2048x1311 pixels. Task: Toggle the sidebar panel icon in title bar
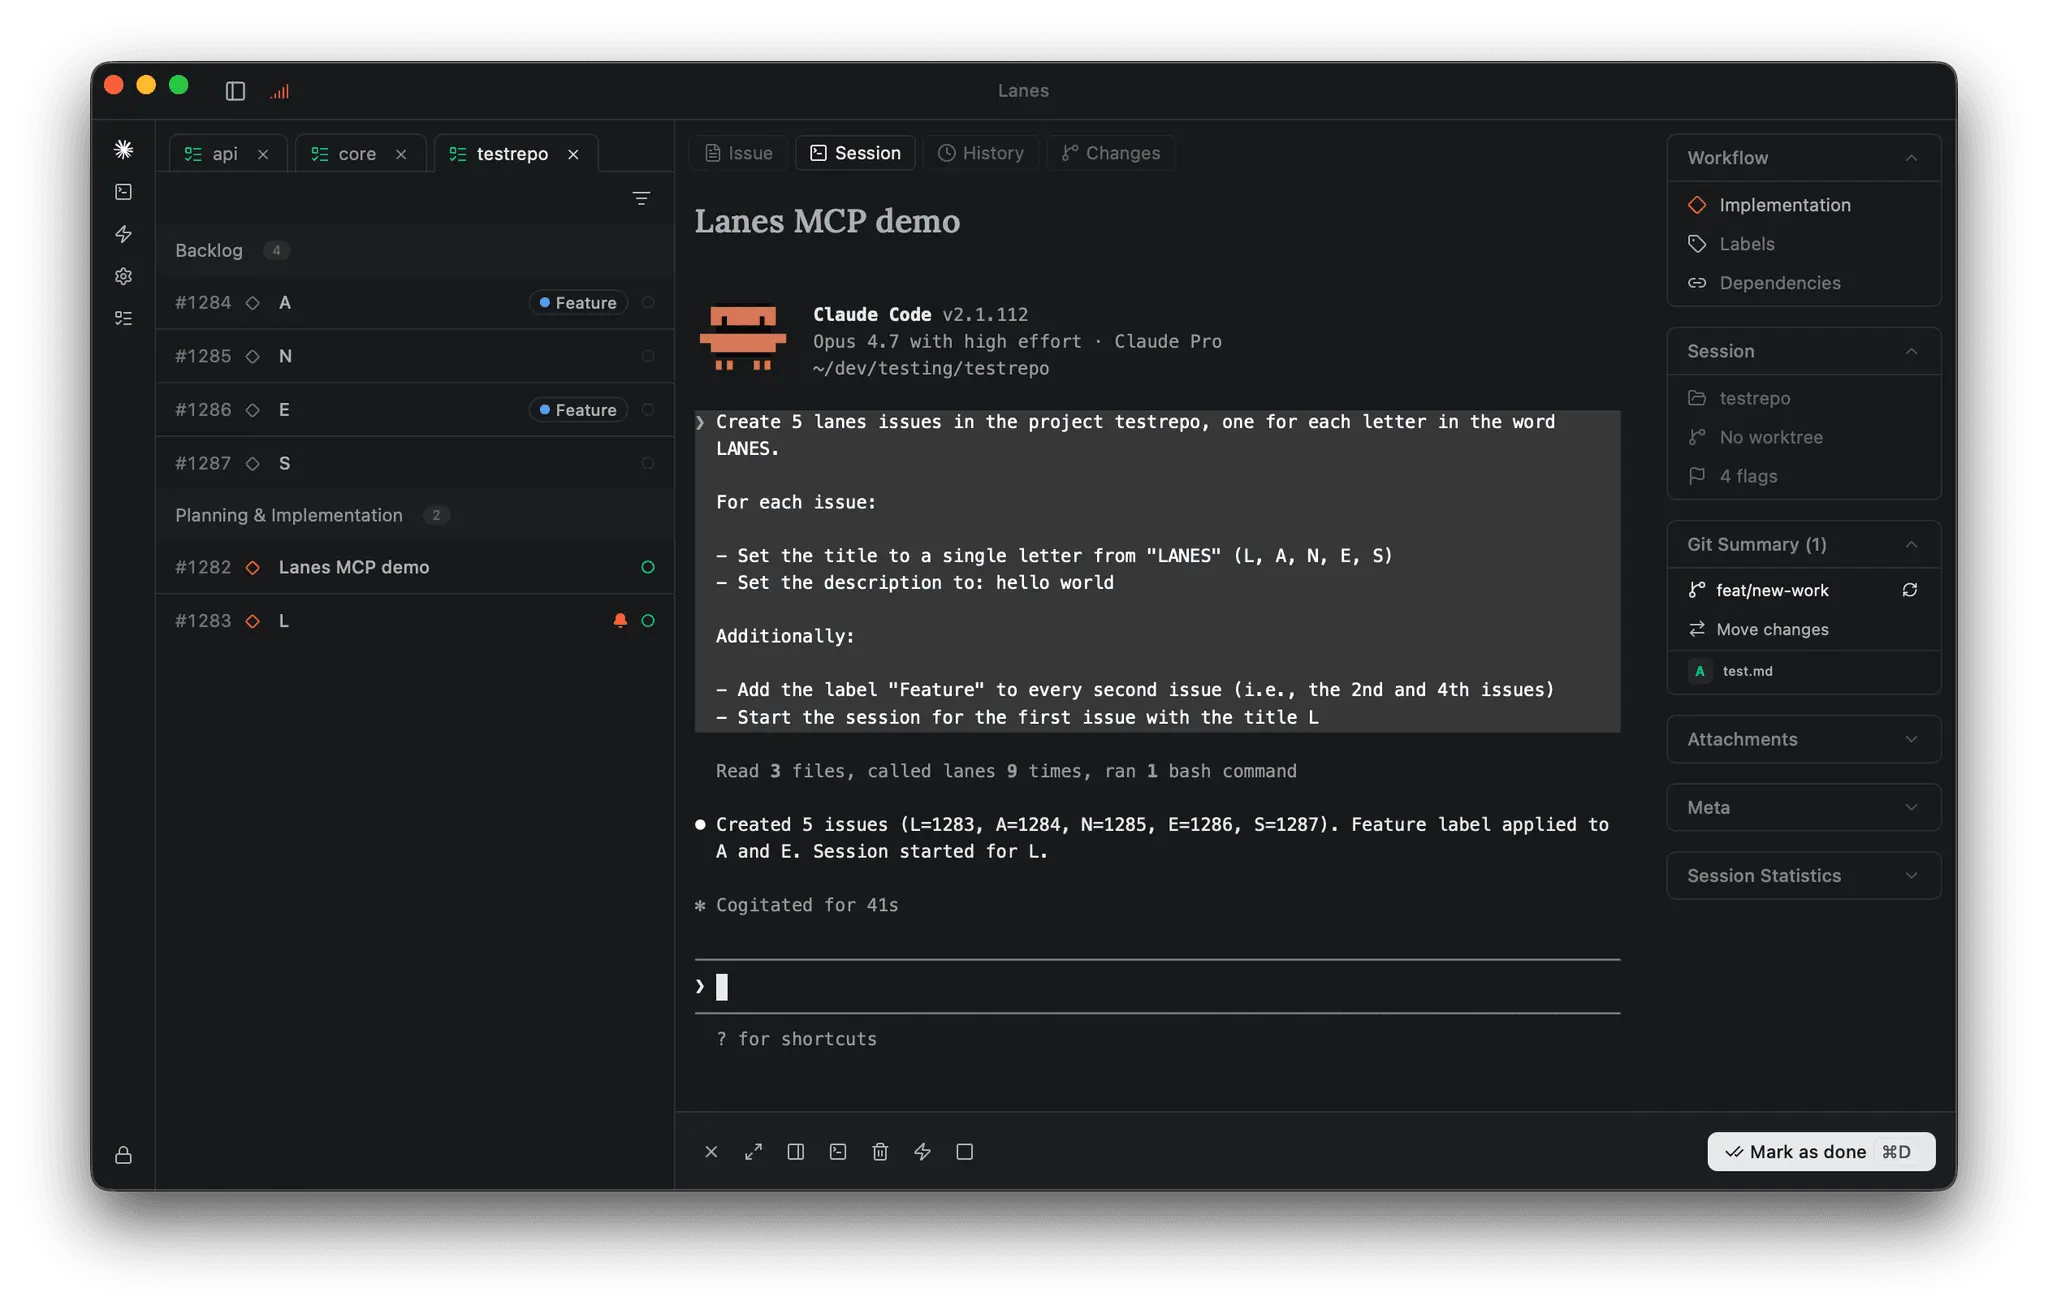pyautogui.click(x=235, y=91)
